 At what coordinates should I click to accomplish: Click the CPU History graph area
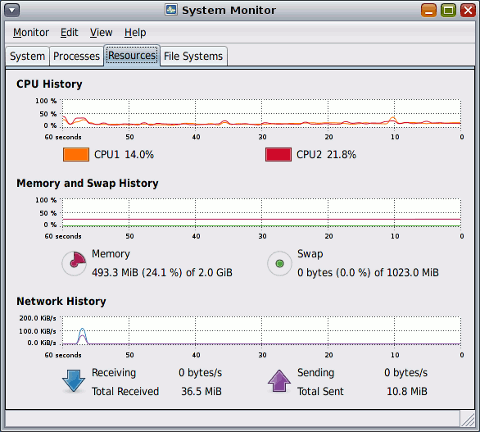point(262,113)
